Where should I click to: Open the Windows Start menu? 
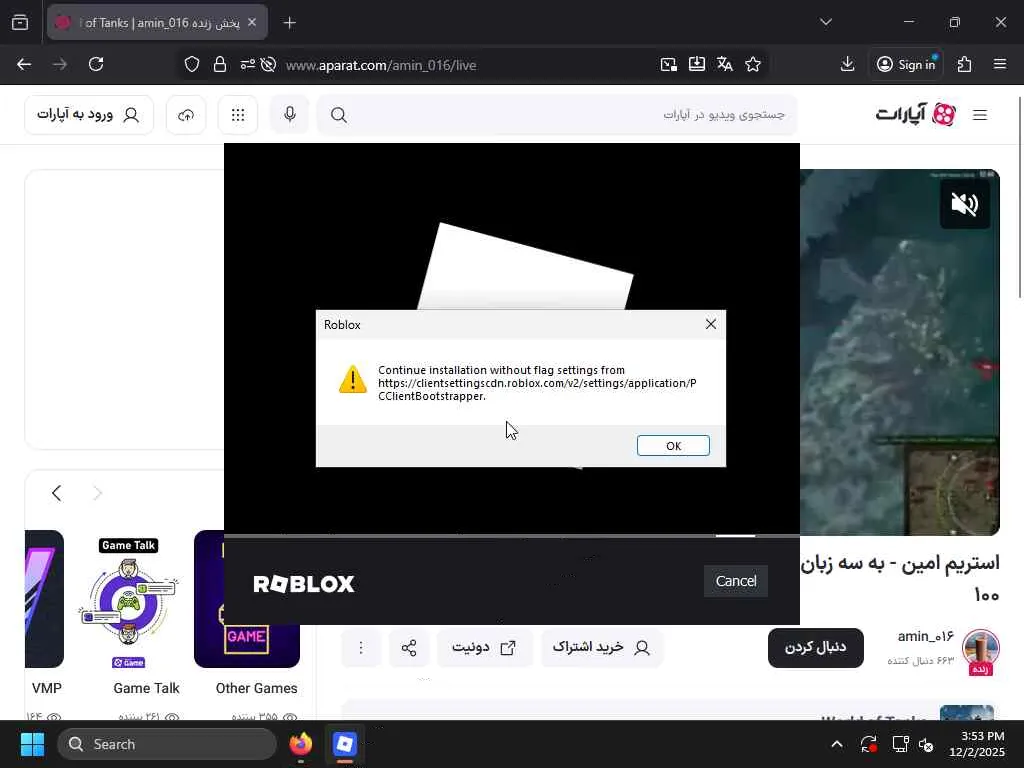32,744
